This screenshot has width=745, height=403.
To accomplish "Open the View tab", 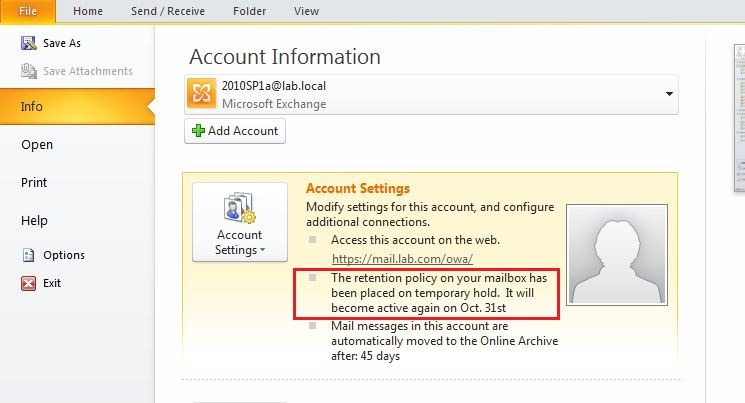I will (x=306, y=11).
